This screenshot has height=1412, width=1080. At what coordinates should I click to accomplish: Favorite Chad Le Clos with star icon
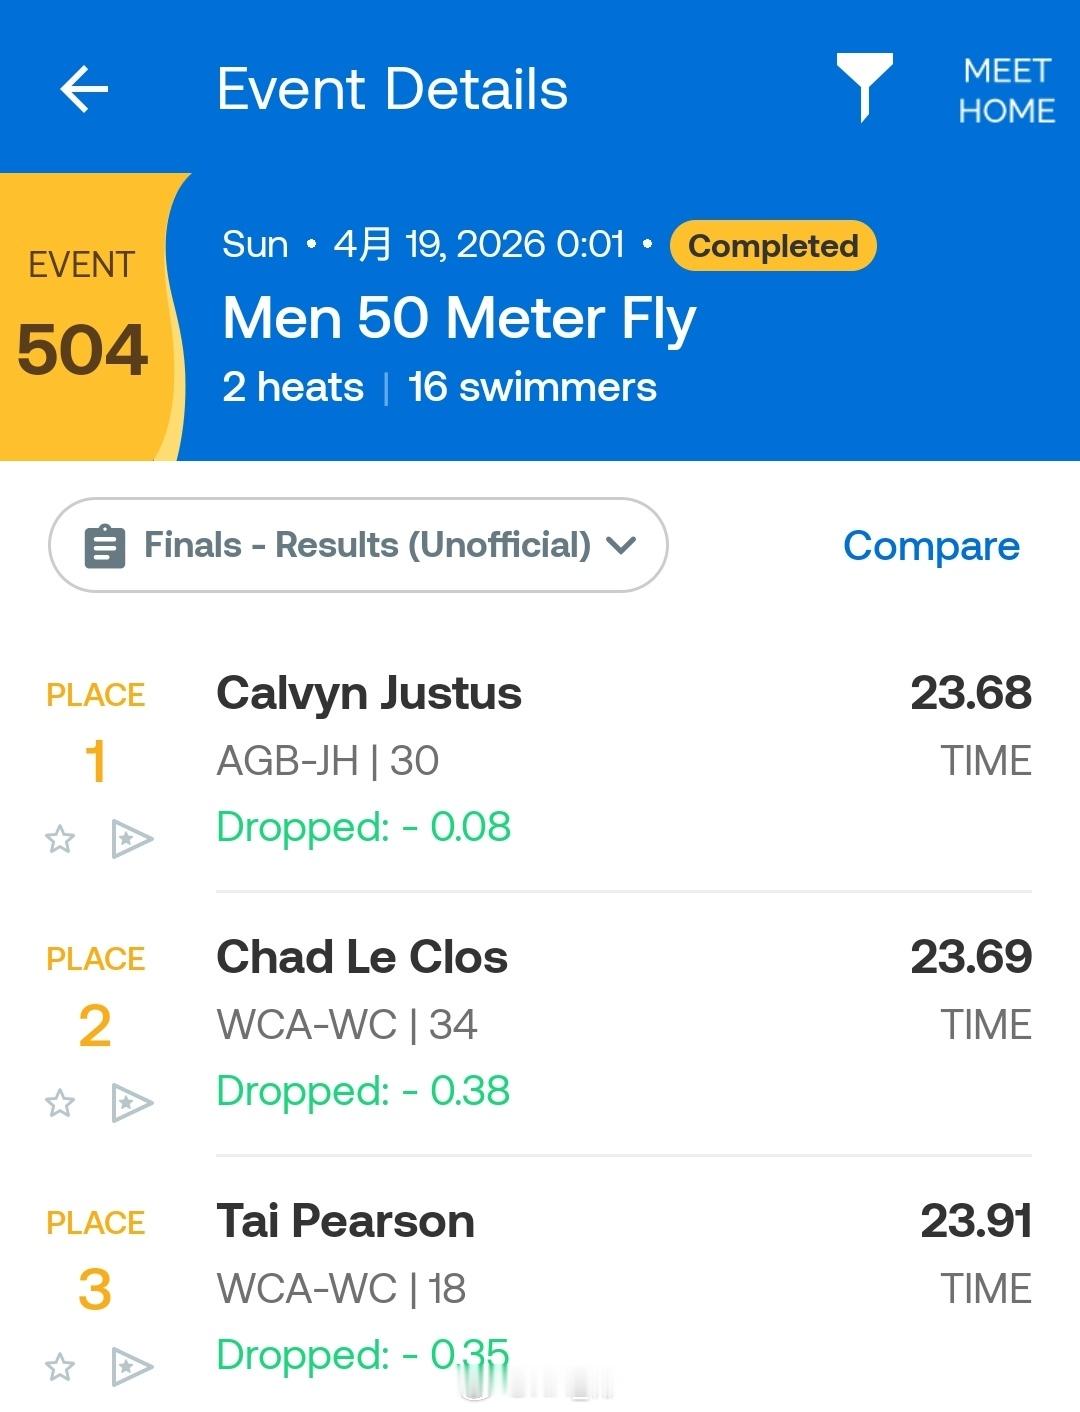pos(60,1102)
